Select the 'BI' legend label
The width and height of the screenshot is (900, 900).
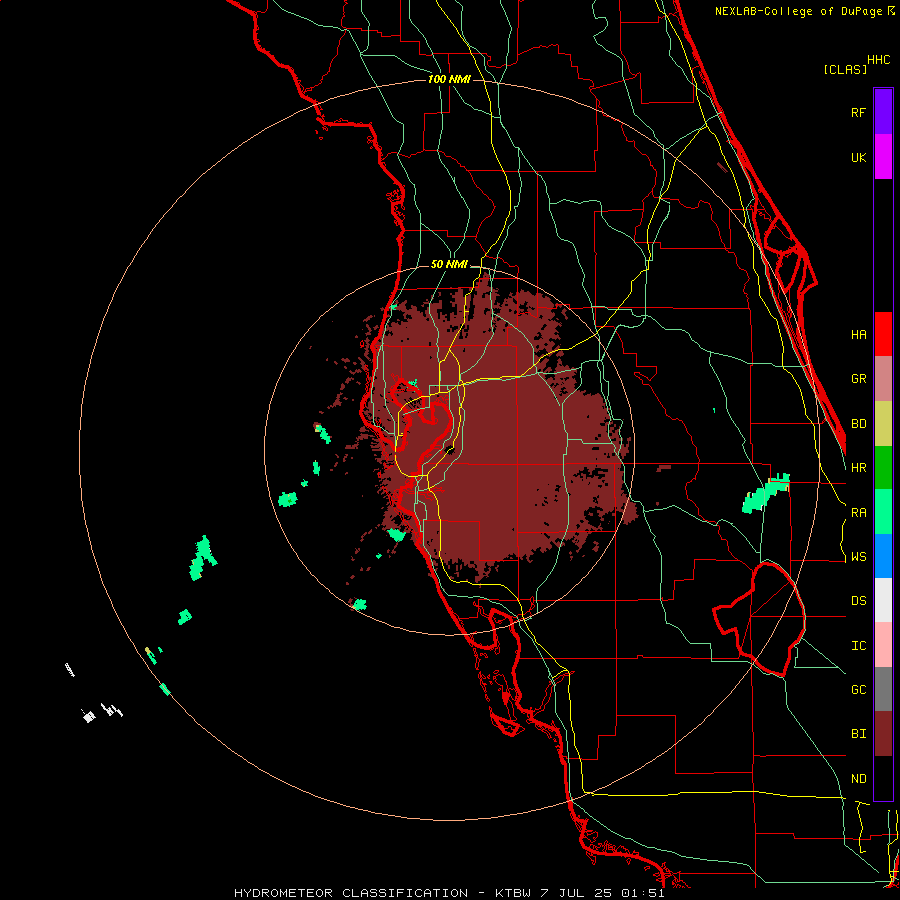(858, 734)
